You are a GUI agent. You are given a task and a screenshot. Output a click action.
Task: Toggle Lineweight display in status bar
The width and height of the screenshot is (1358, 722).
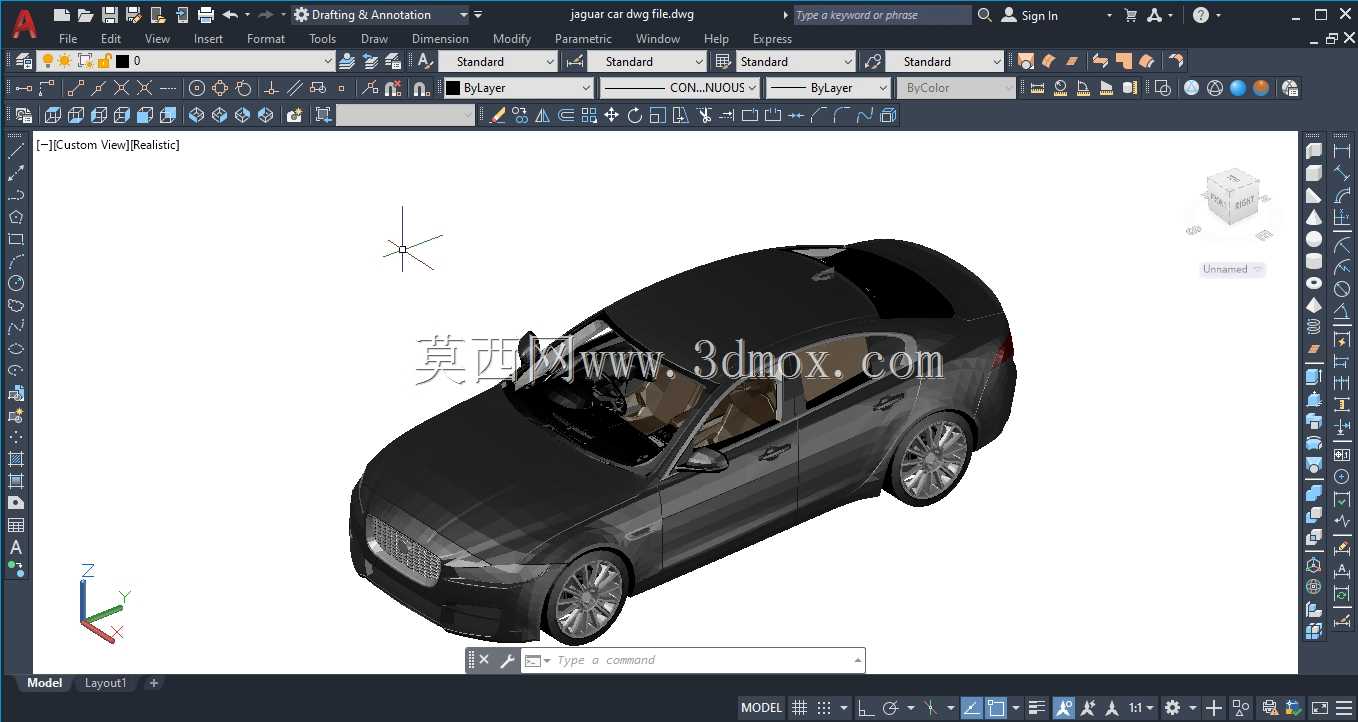[x=1037, y=708]
